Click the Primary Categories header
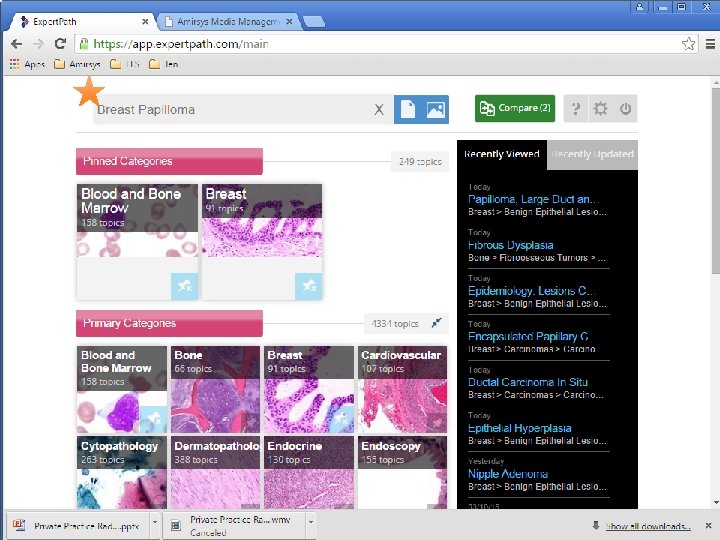 (169, 323)
